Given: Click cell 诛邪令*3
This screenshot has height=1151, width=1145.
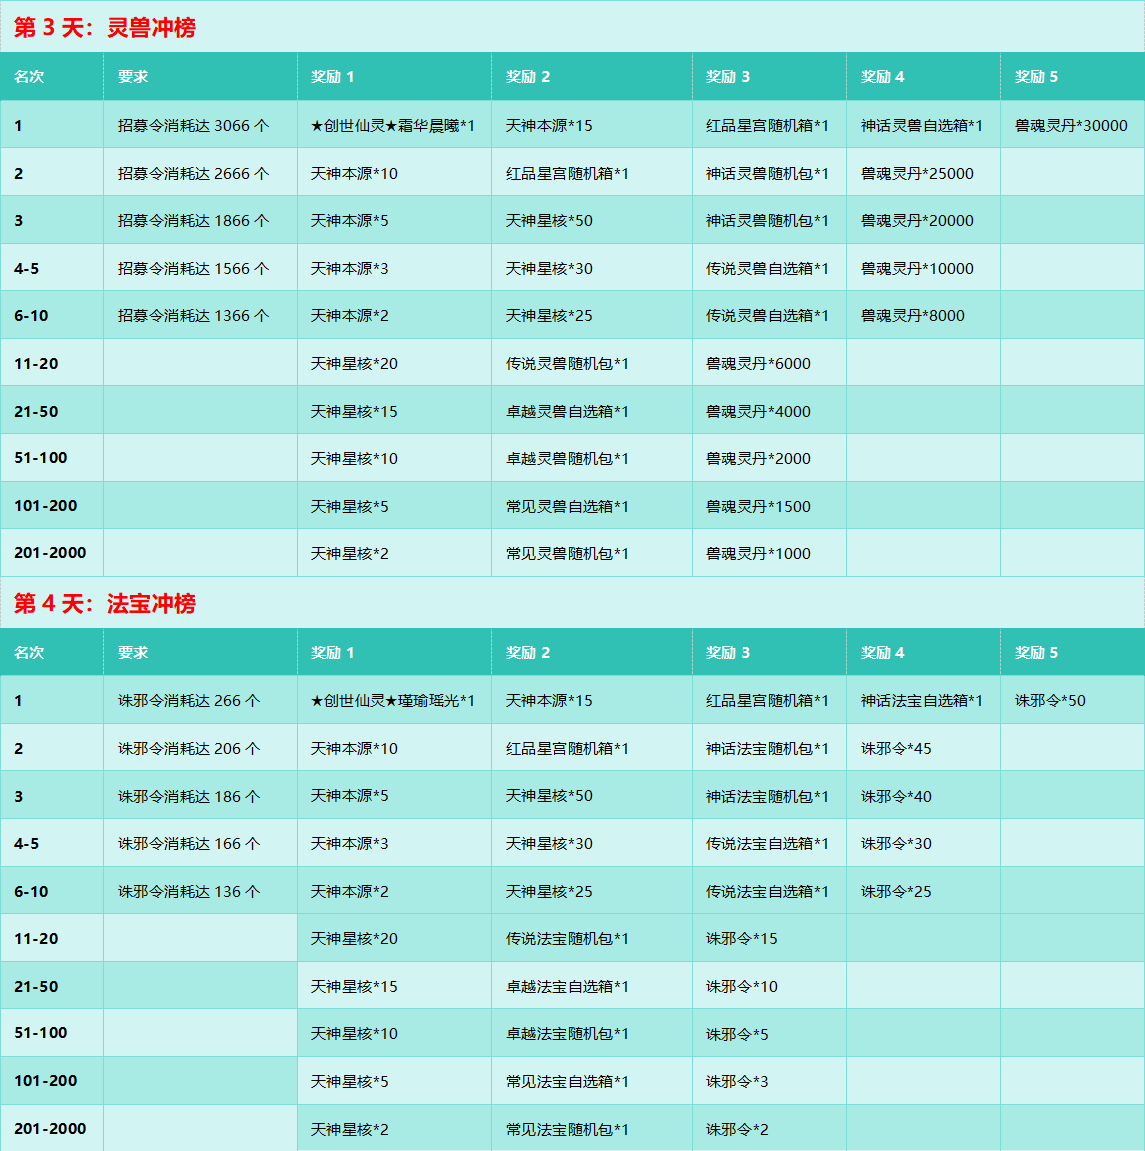Looking at the screenshot, I should [737, 1081].
